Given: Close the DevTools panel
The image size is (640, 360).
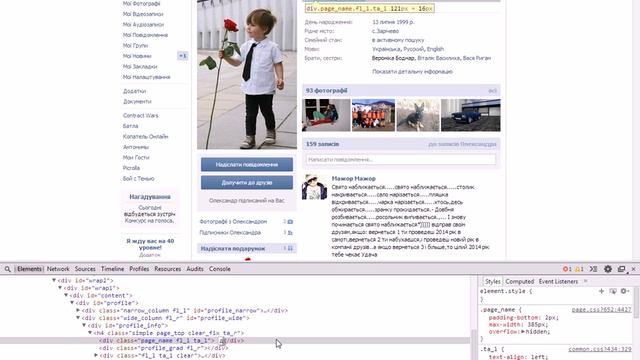Looking at the screenshot, I should 633,269.
